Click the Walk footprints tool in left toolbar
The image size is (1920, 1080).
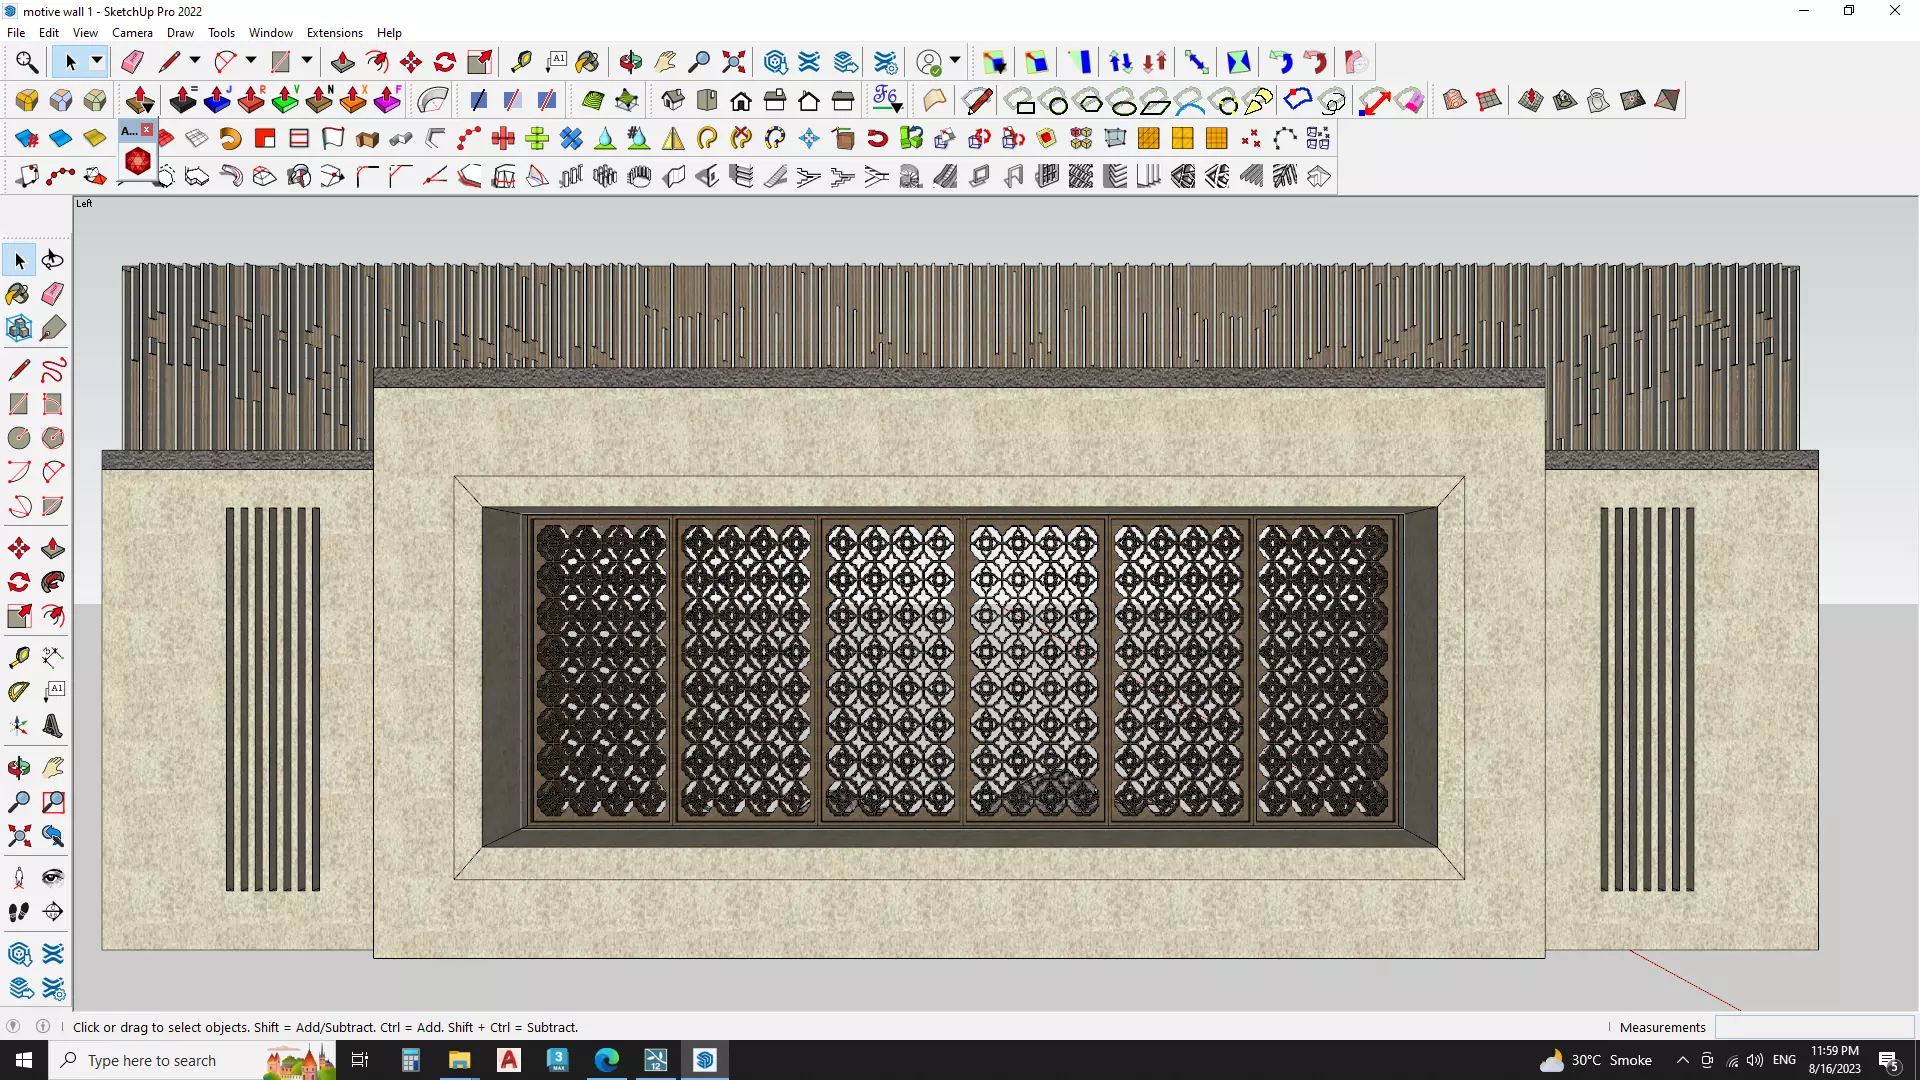coord(18,912)
